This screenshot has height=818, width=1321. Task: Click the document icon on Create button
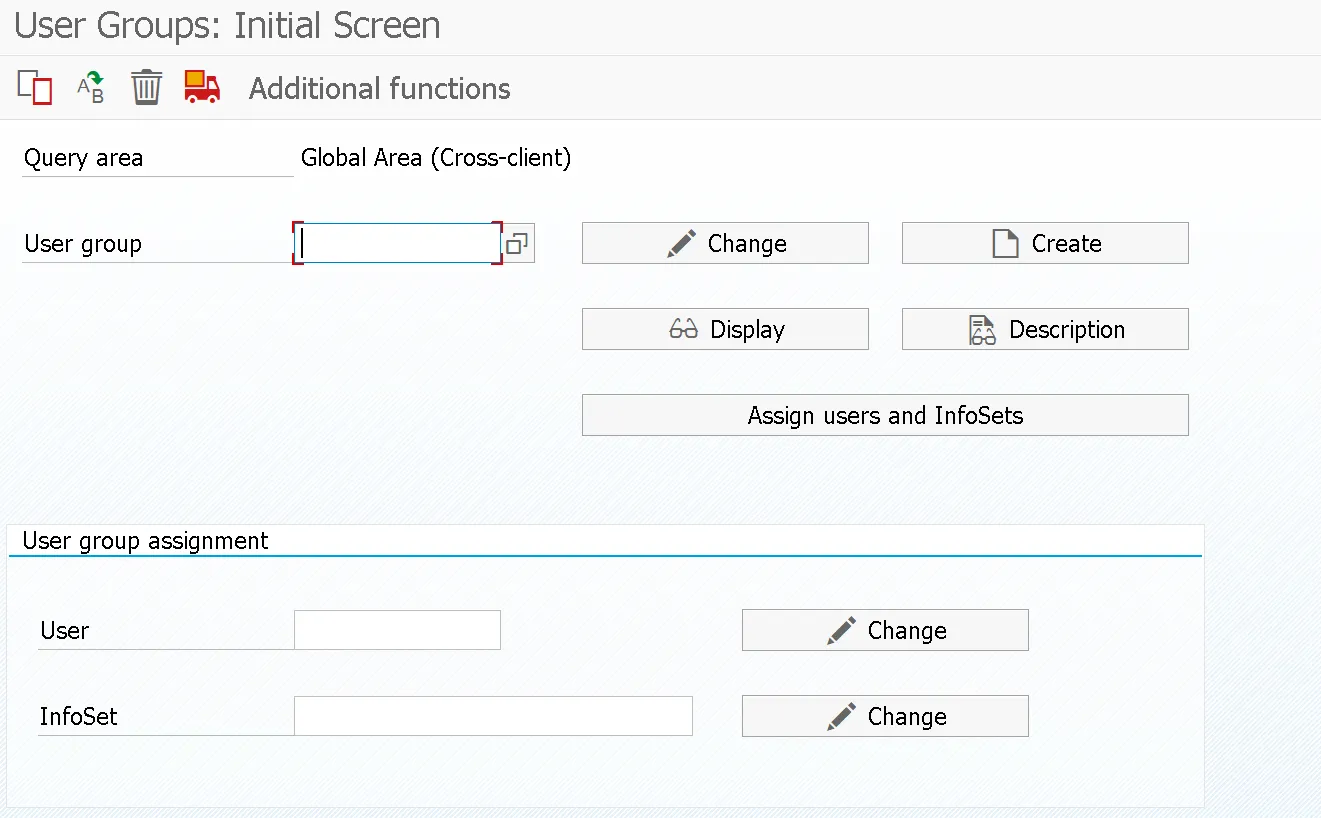(1005, 244)
